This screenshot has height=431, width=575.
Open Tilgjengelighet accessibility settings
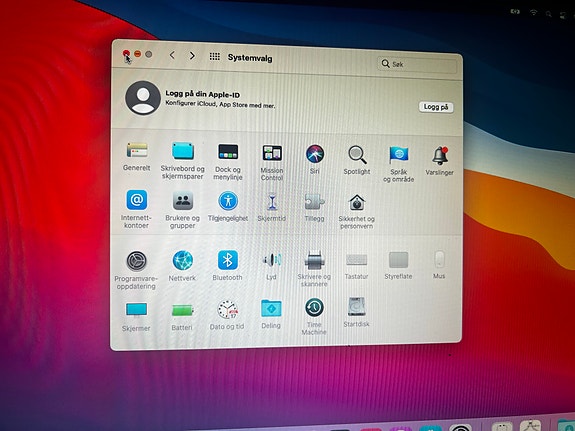(228, 201)
